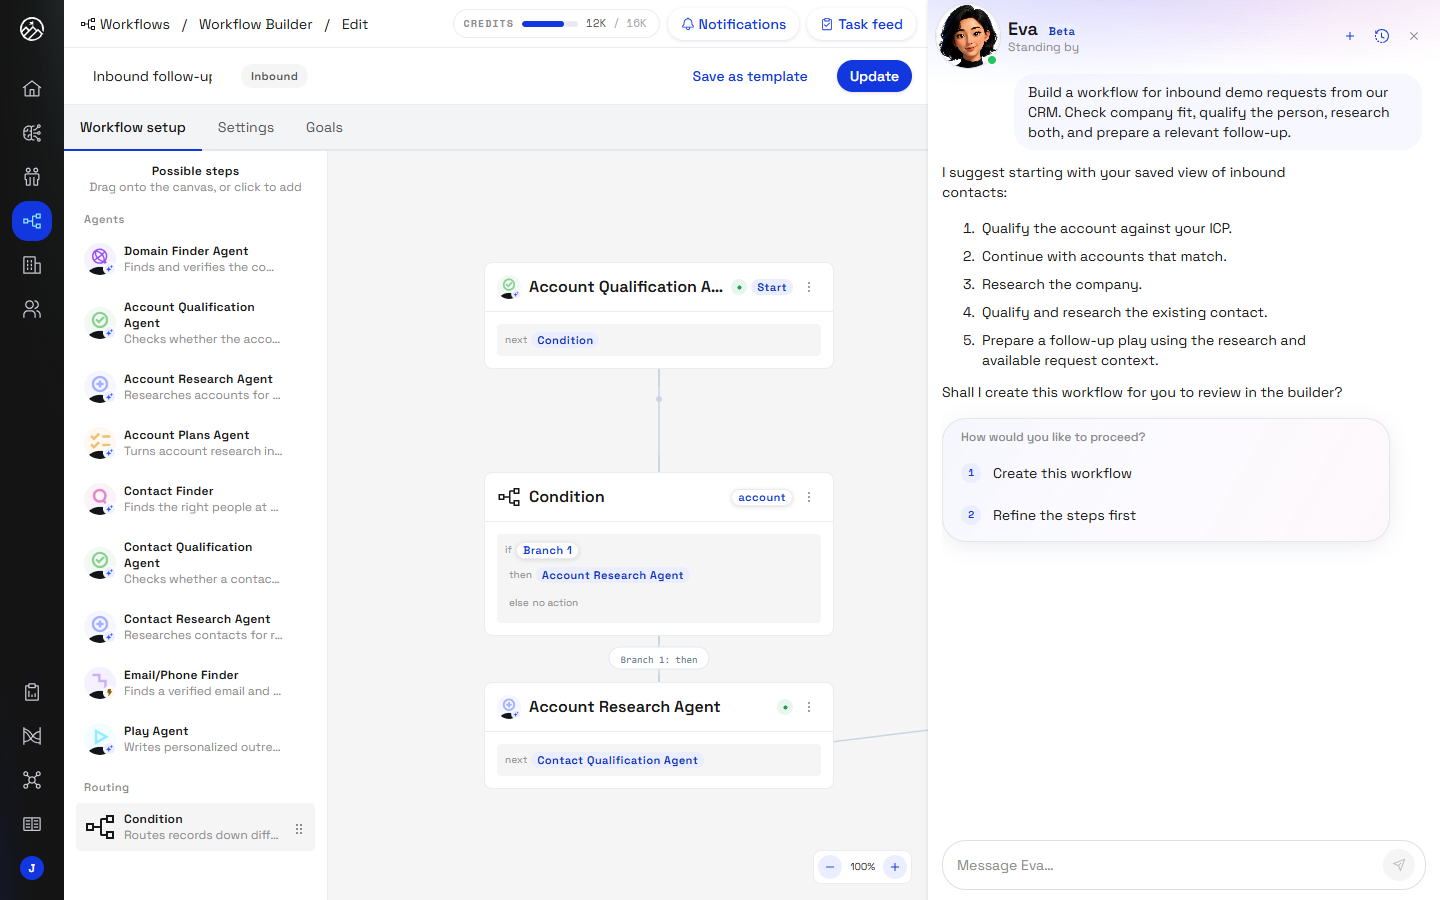Click the credits usage progress bar

549,24
